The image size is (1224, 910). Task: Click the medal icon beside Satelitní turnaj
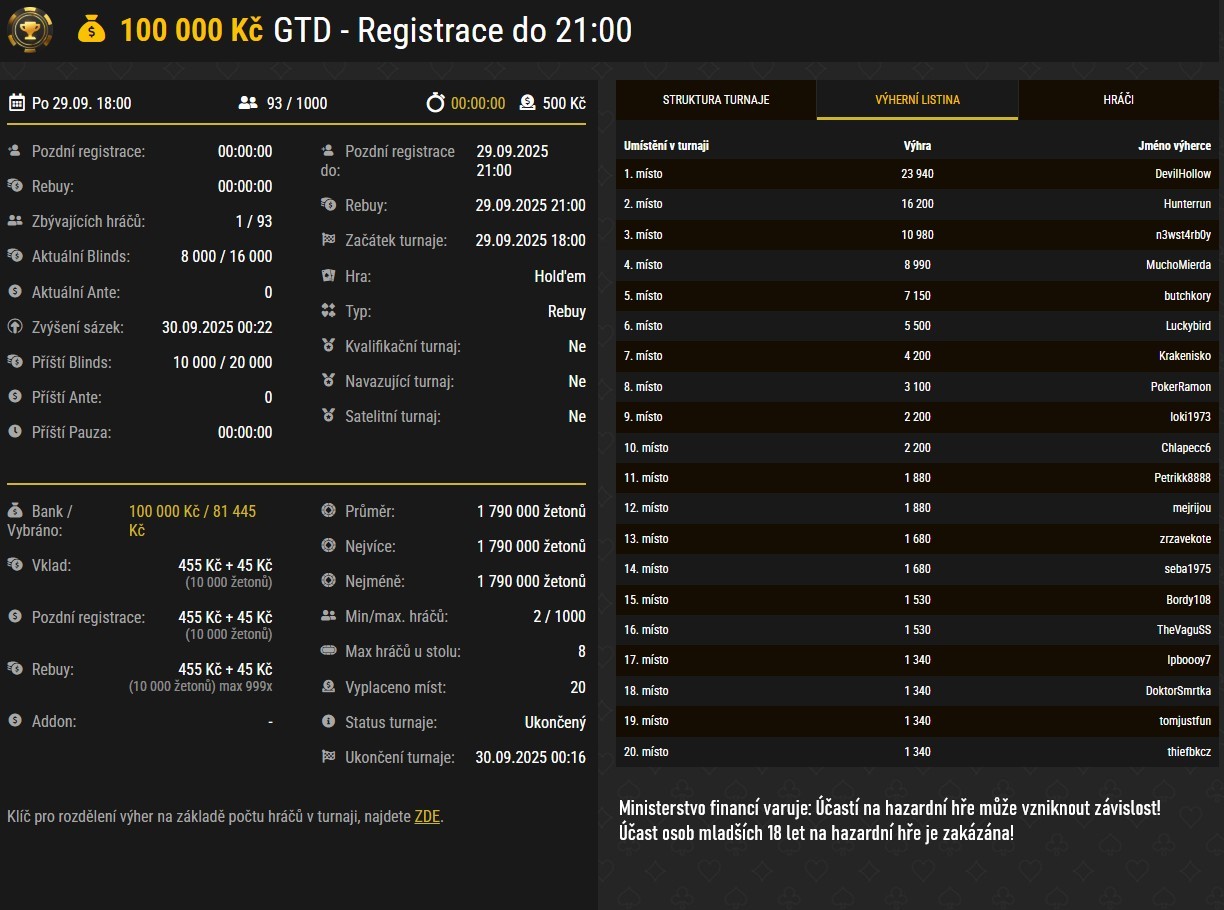(328, 416)
